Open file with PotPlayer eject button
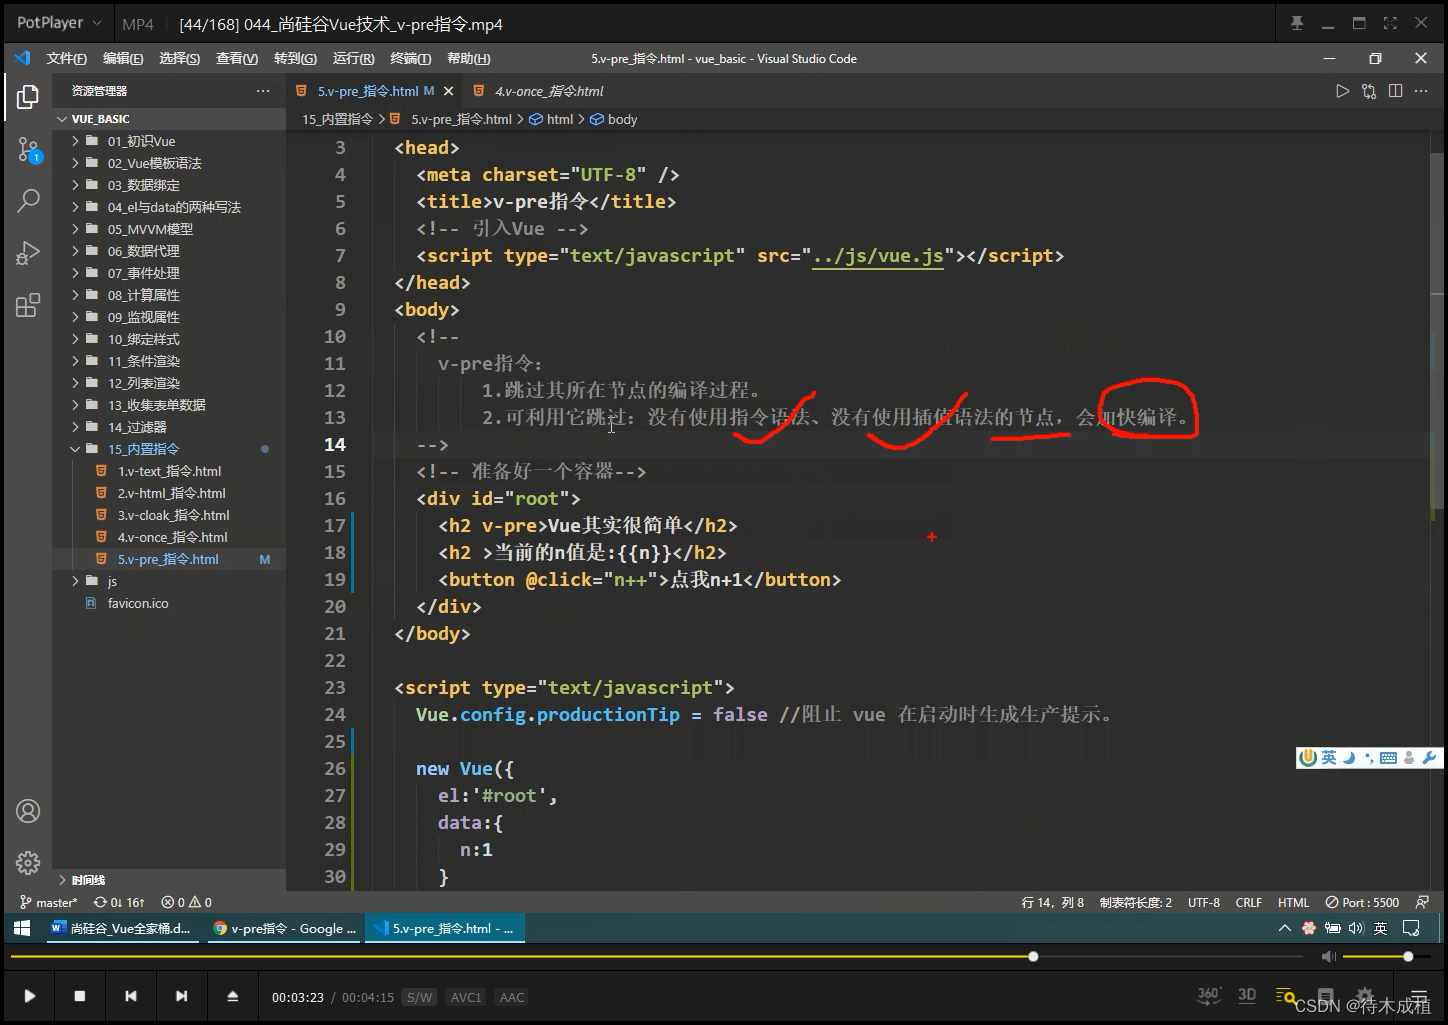This screenshot has height=1025, width=1448. click(232, 996)
